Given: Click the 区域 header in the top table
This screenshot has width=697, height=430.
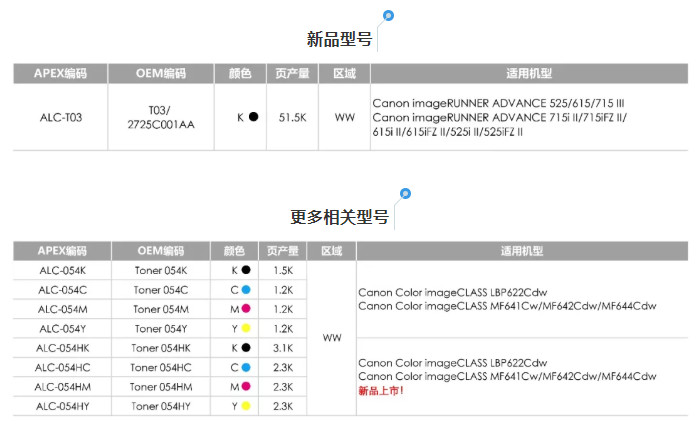Looking at the screenshot, I should point(344,73).
